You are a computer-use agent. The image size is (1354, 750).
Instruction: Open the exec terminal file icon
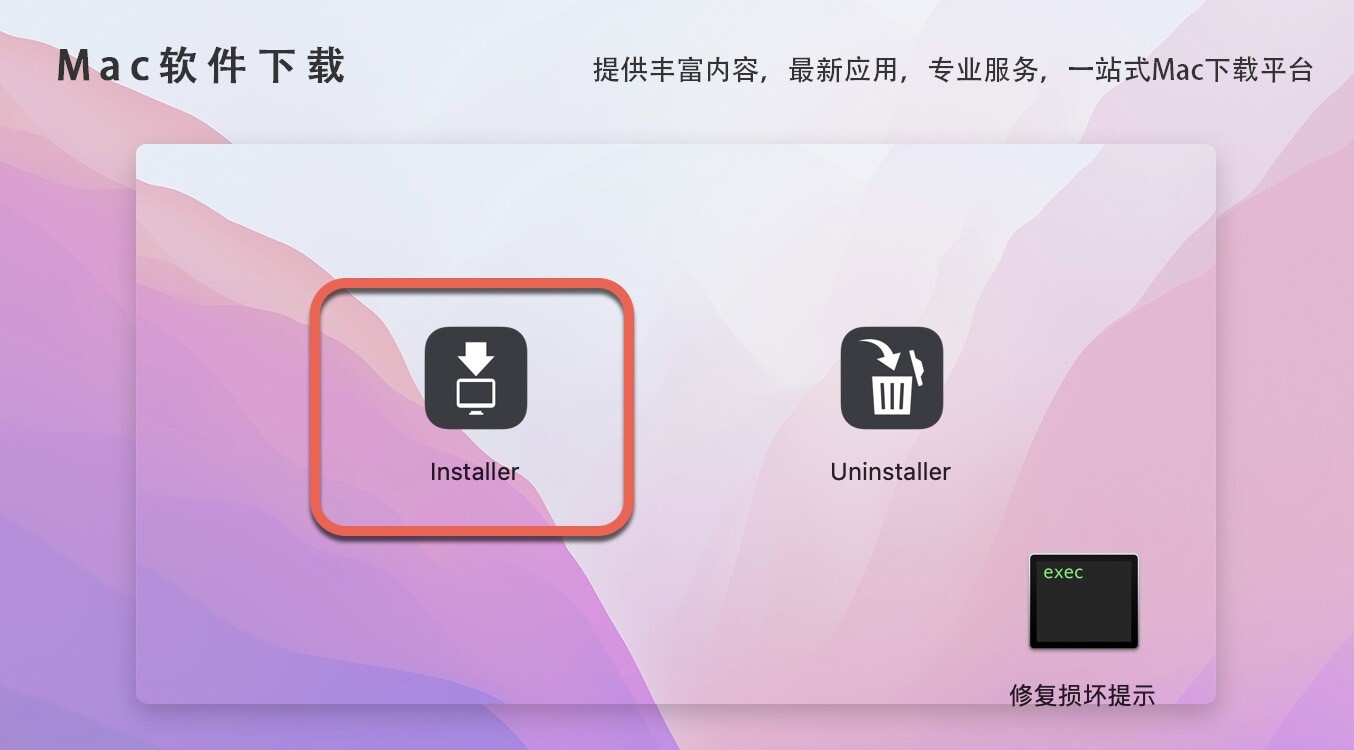(1084, 601)
